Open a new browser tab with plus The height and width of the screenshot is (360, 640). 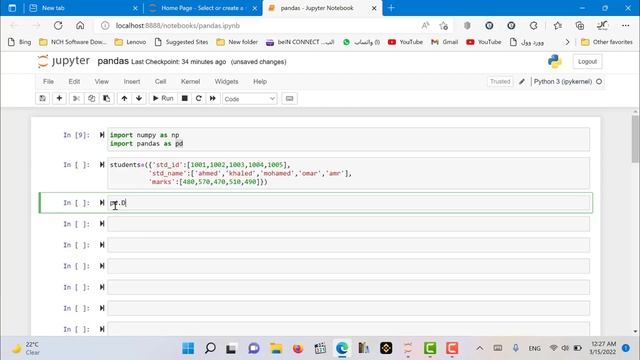coord(391,8)
